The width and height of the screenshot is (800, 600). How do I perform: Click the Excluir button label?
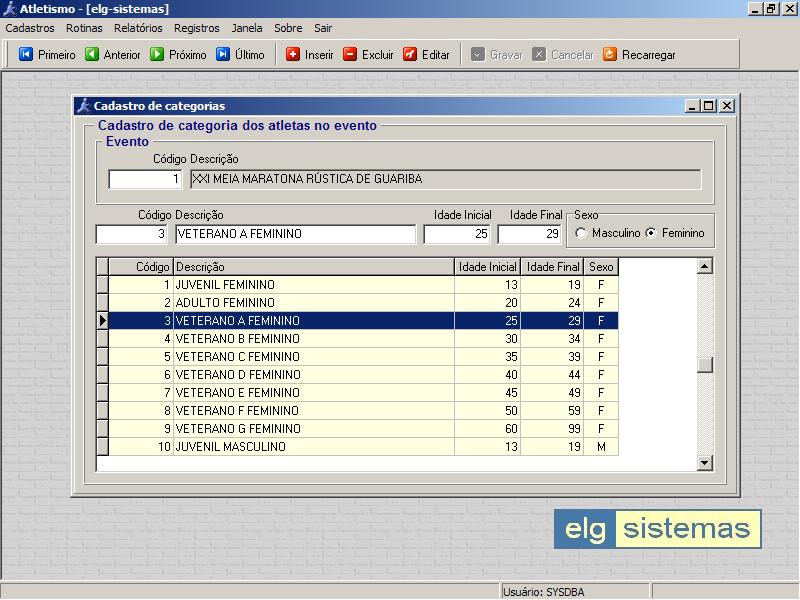coord(378,55)
